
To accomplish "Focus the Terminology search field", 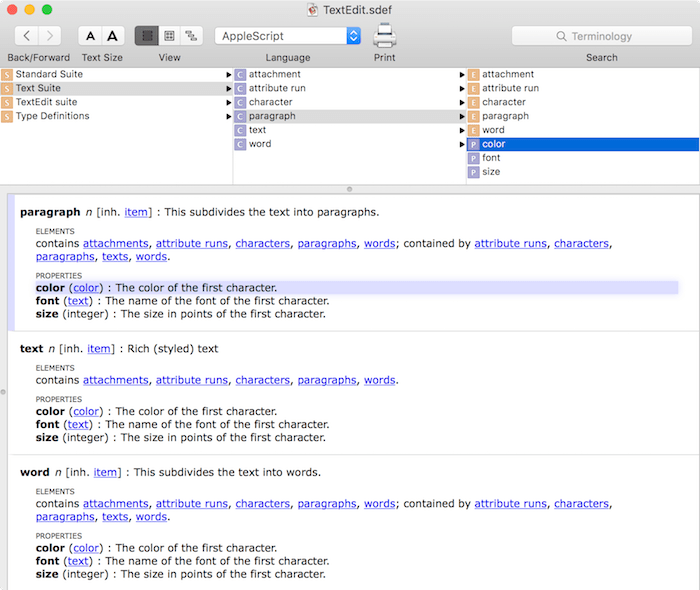I will point(601,36).
